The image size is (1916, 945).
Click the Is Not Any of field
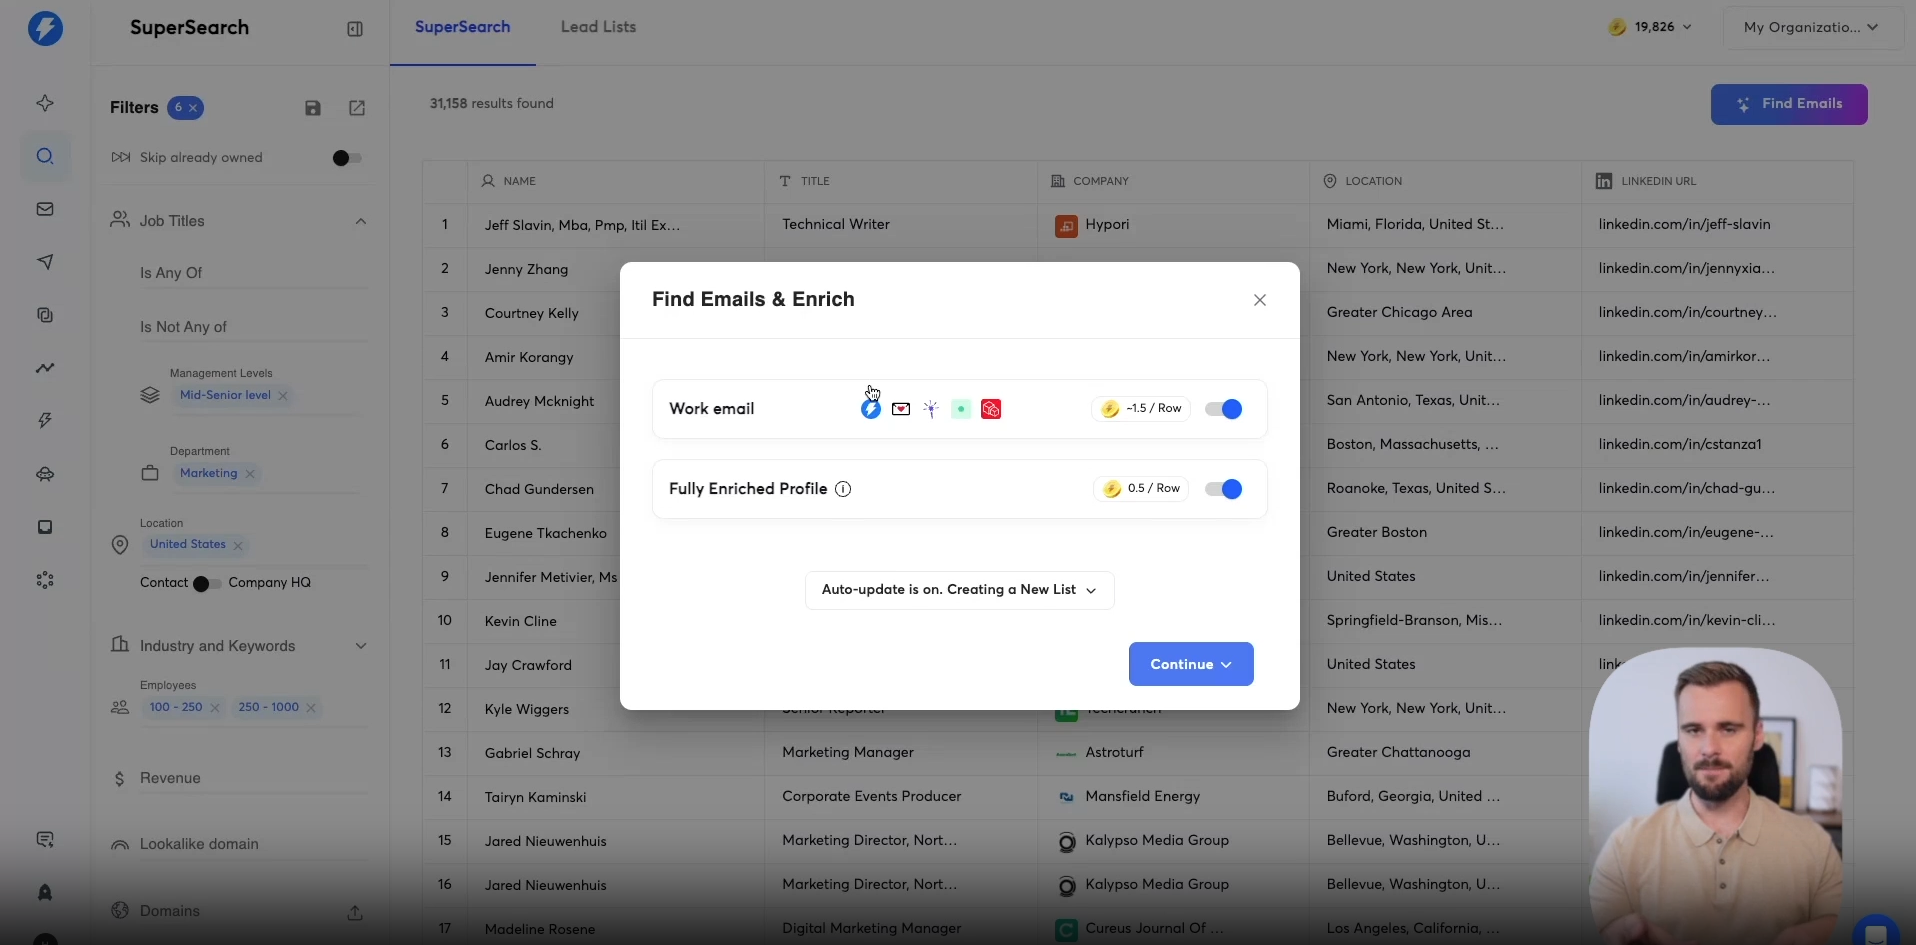[x=253, y=327]
